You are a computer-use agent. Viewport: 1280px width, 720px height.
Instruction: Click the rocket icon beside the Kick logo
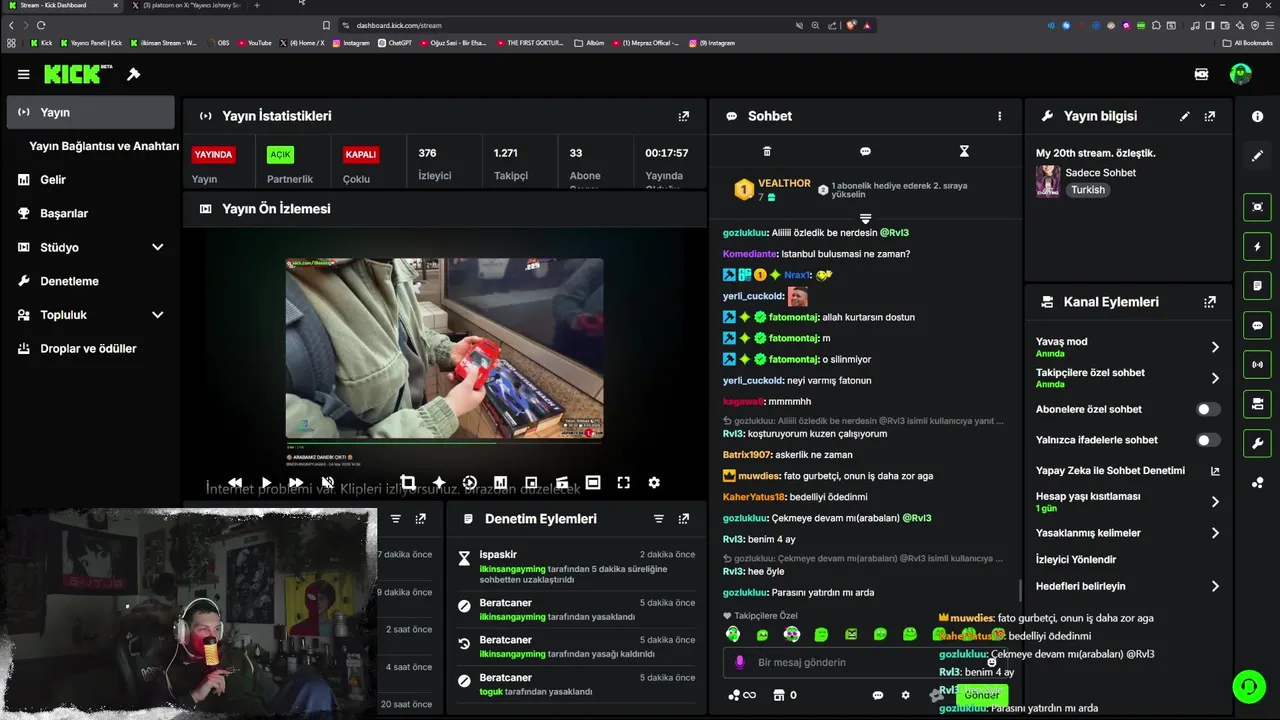pos(133,74)
